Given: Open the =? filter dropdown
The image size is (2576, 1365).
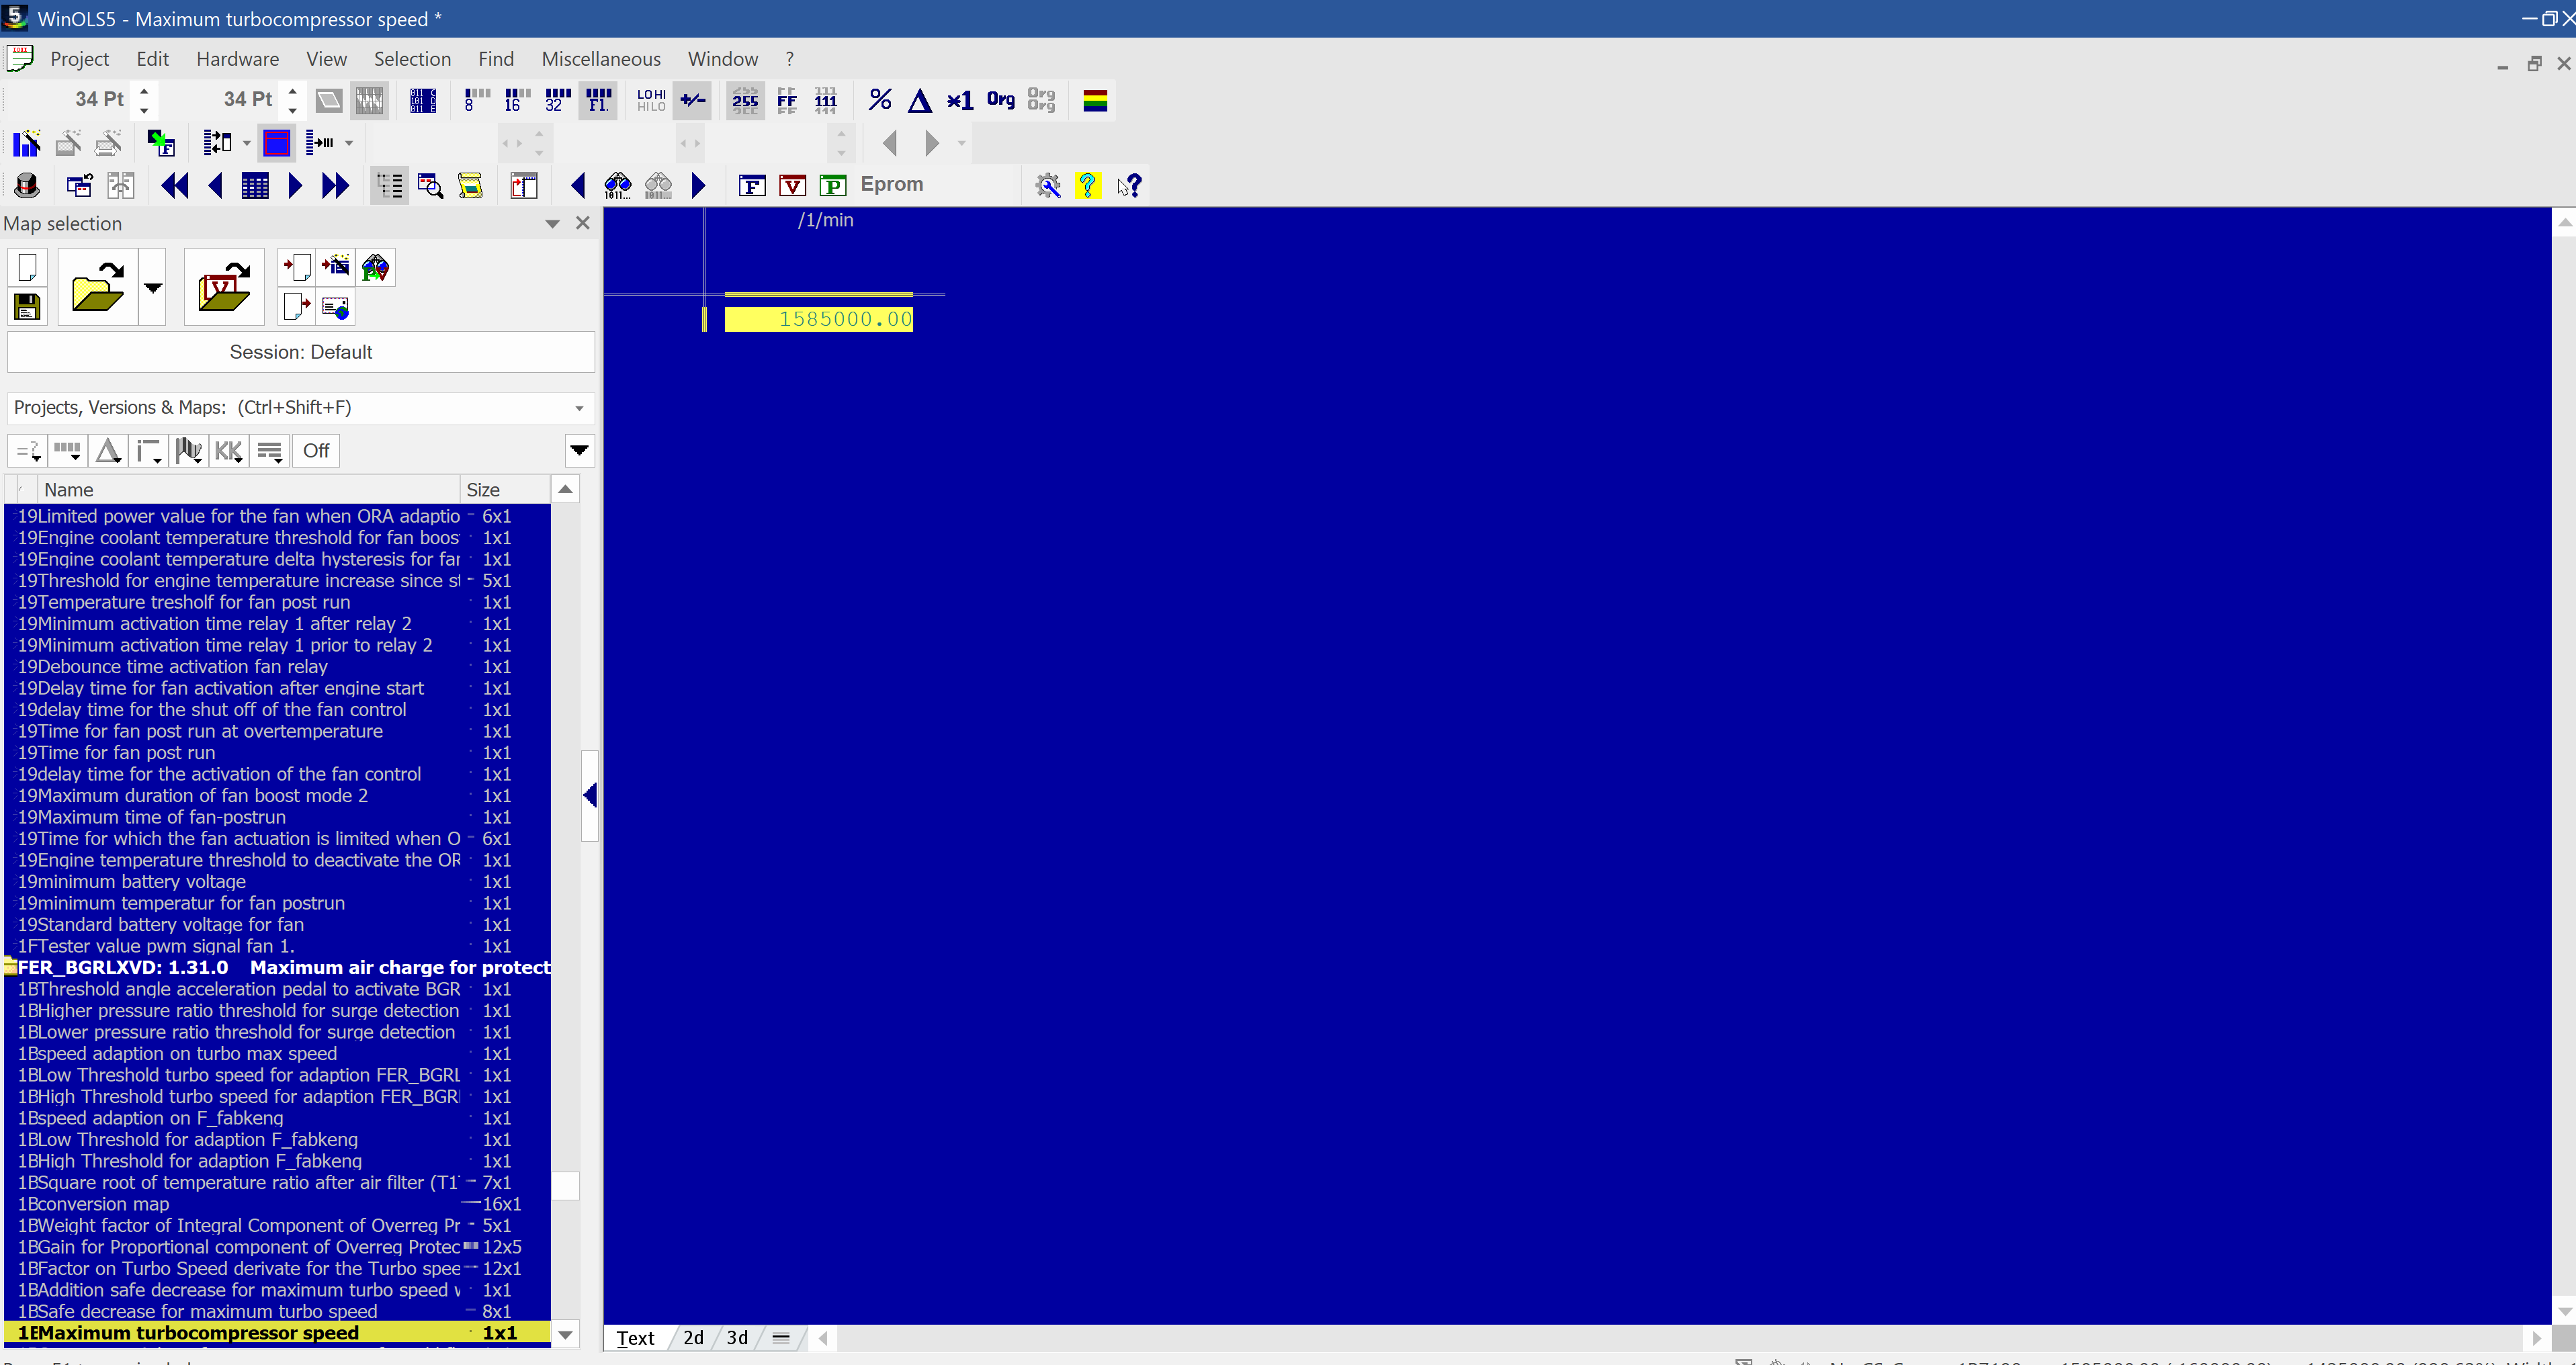Looking at the screenshot, I should click(28, 451).
